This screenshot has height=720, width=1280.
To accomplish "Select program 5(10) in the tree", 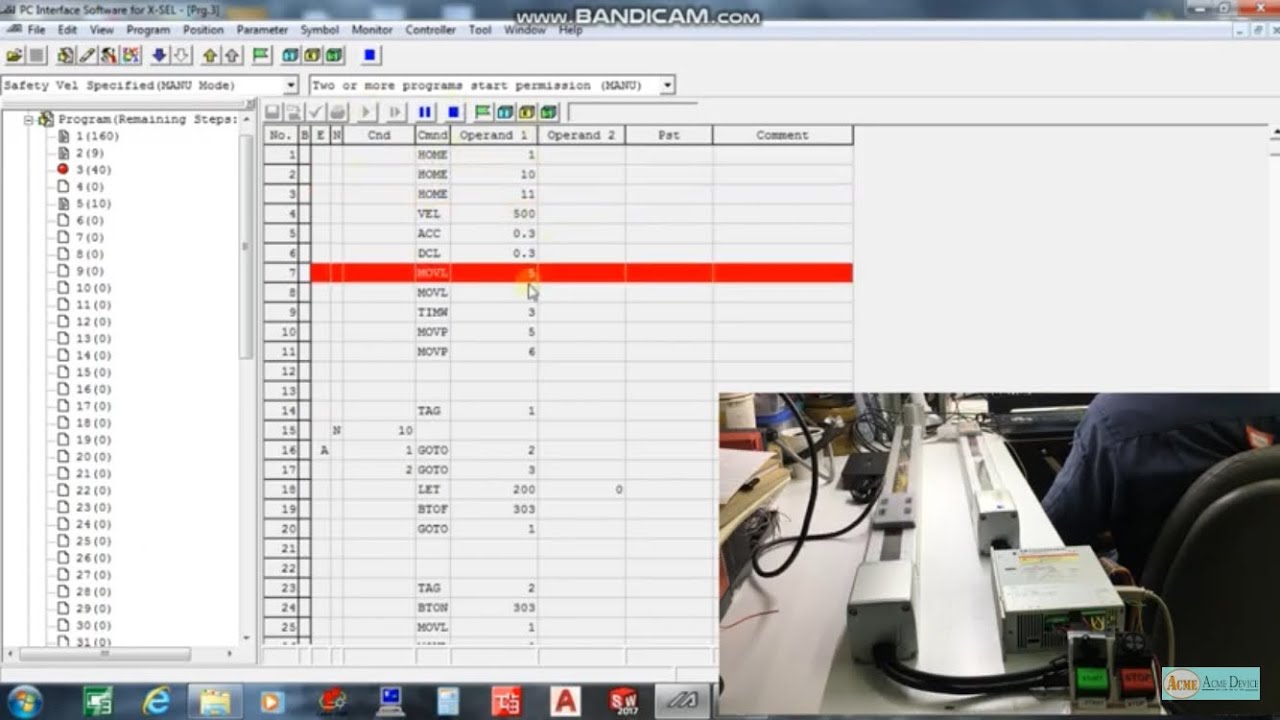I will (x=93, y=204).
